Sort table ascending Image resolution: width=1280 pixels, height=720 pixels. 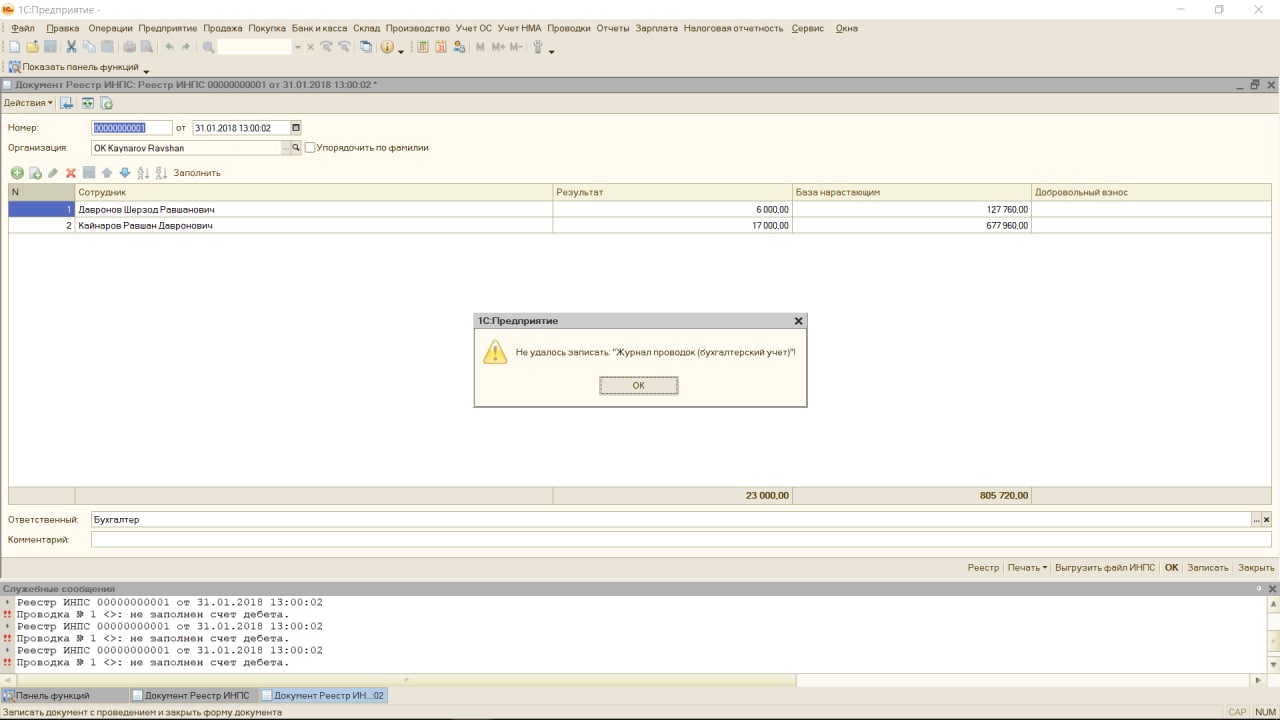tap(143, 173)
